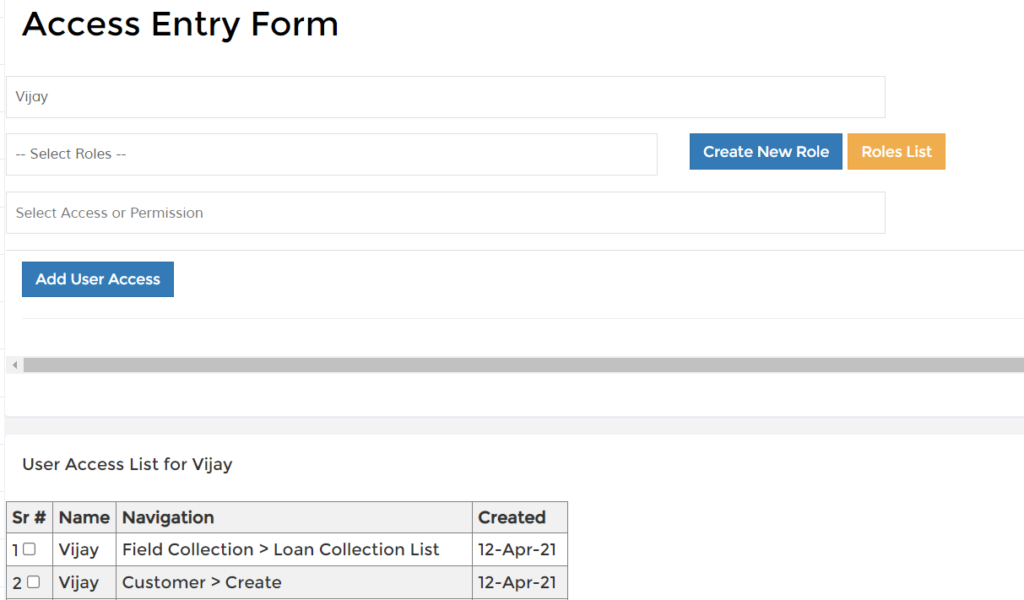Click the horizontal scrollbar track
This screenshot has width=1024, height=600.
pos(524,365)
